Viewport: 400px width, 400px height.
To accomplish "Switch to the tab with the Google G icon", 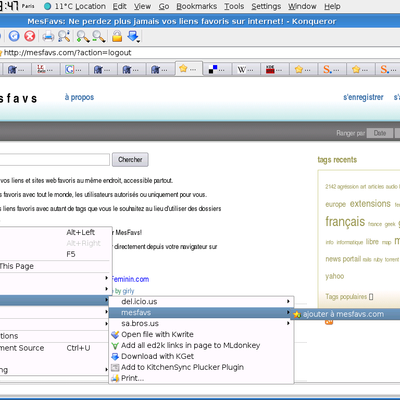I will (x=74, y=69).
